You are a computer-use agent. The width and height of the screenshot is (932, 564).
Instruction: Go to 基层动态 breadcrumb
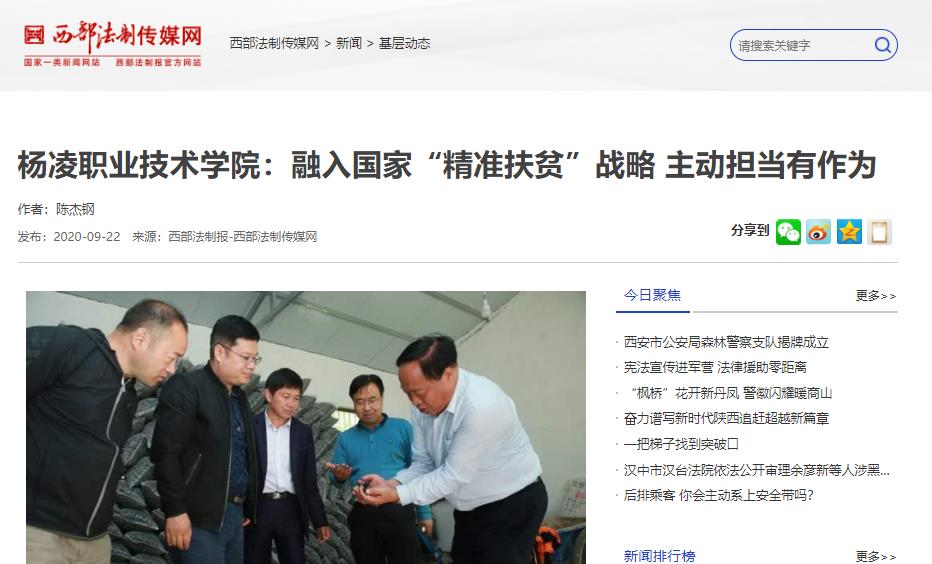[x=404, y=43]
